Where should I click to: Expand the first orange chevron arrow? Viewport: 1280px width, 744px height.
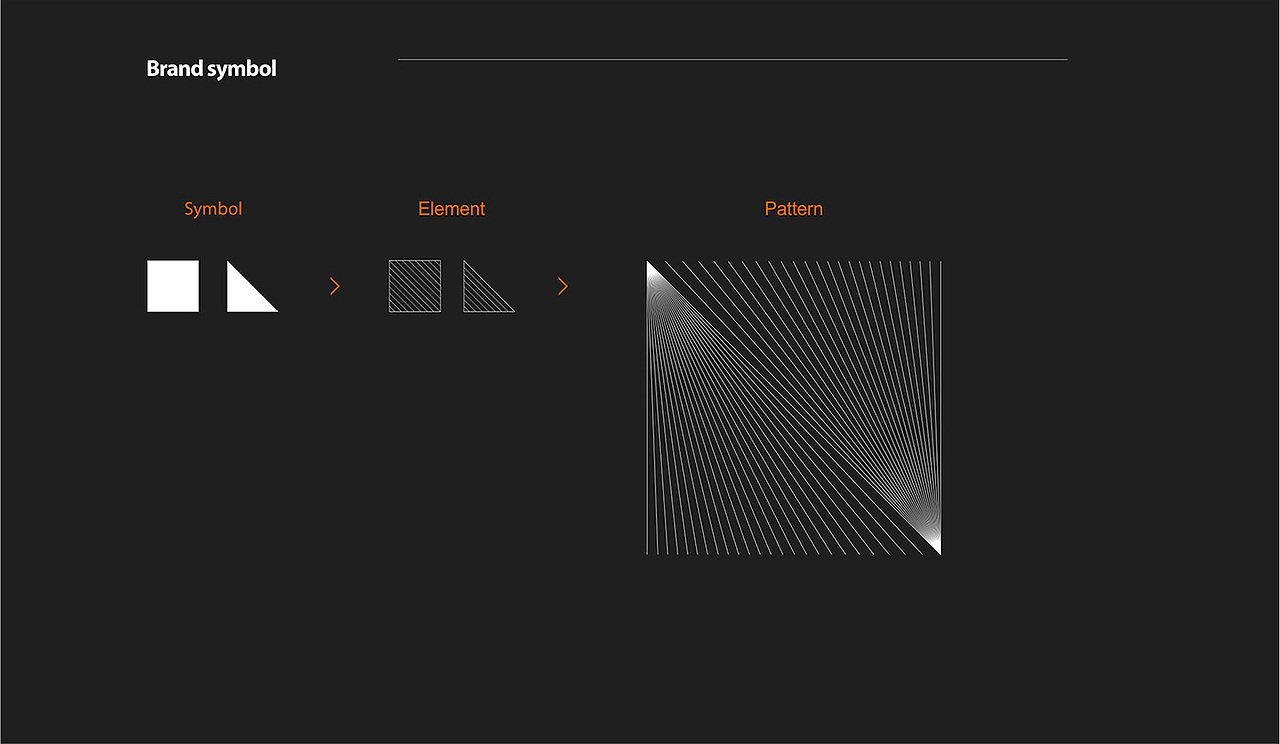pos(334,286)
